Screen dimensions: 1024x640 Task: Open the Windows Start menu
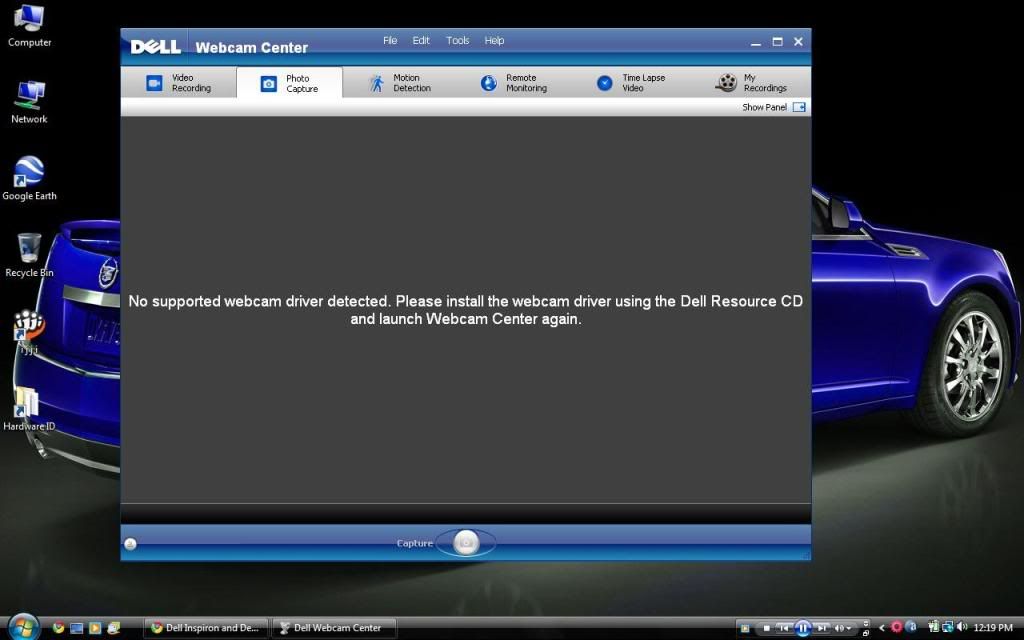point(23,627)
